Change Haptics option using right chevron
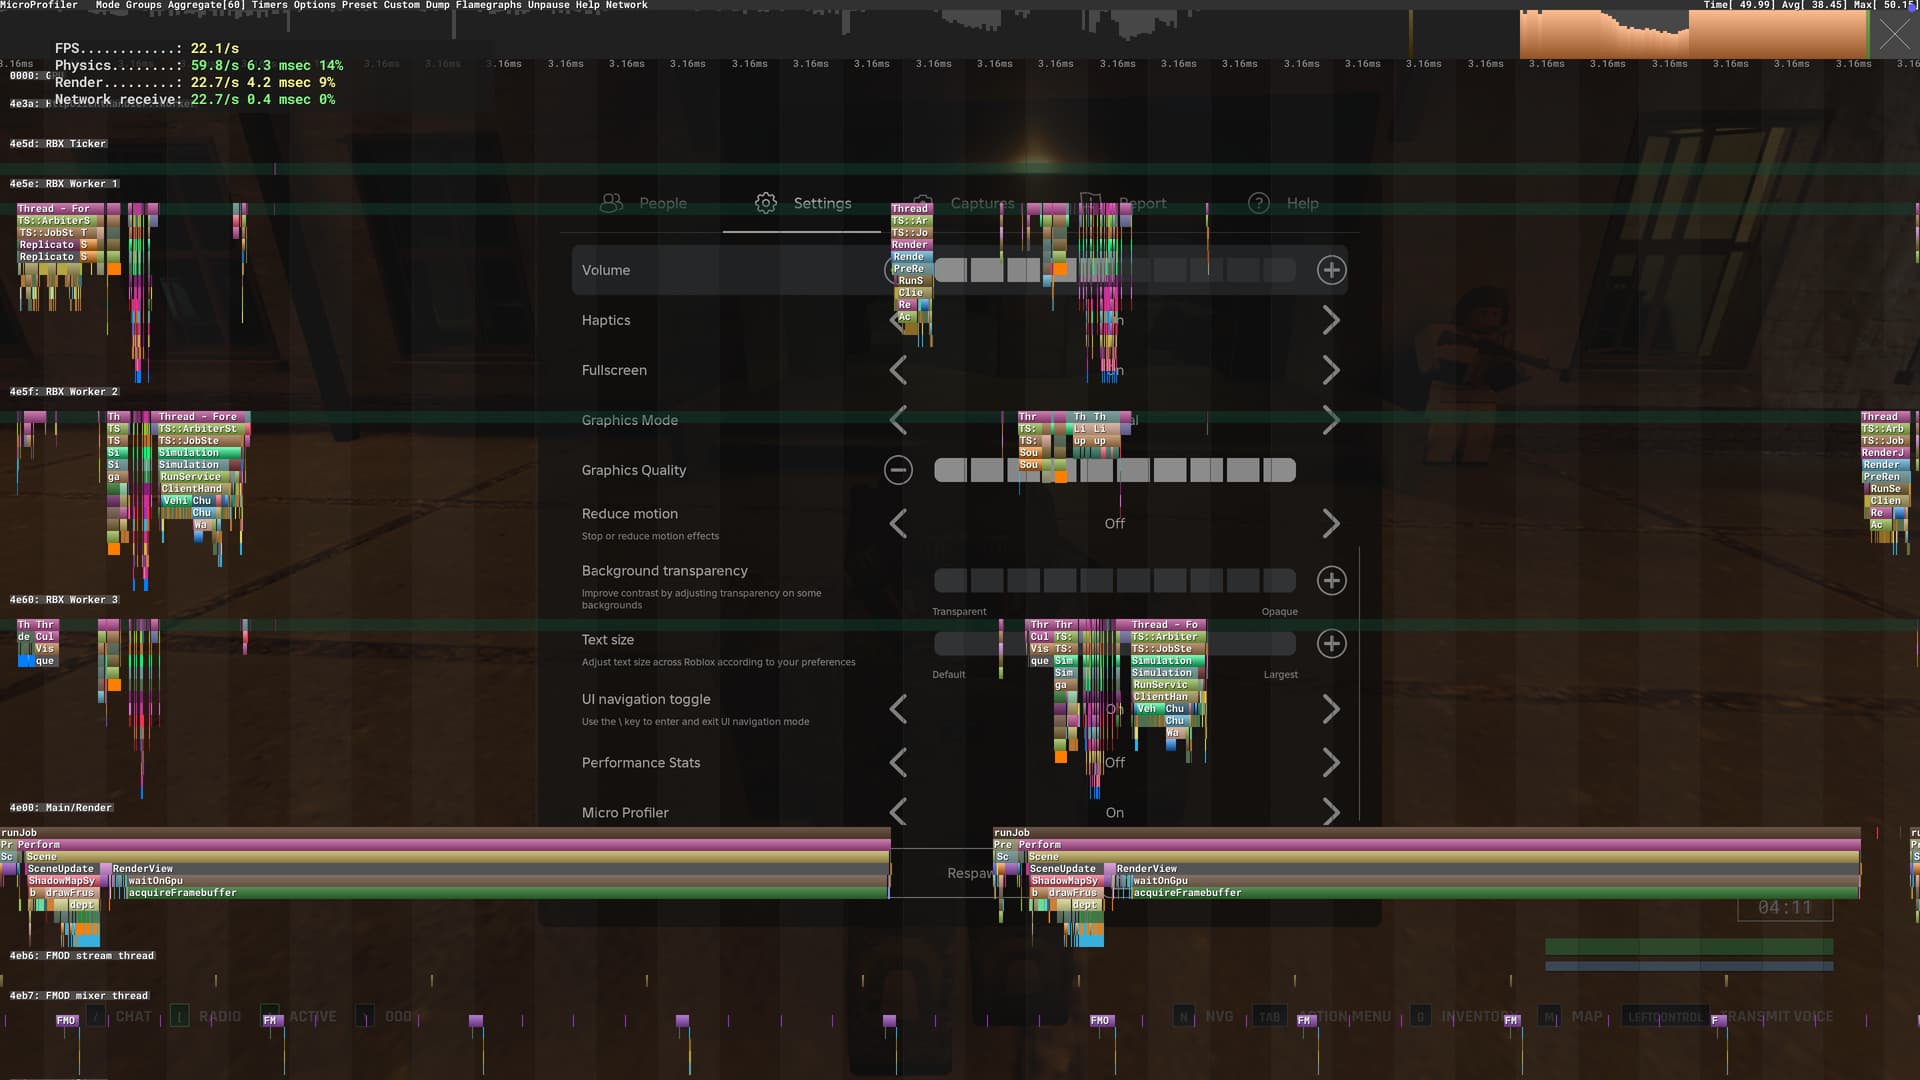The image size is (1920, 1080). tap(1330, 320)
